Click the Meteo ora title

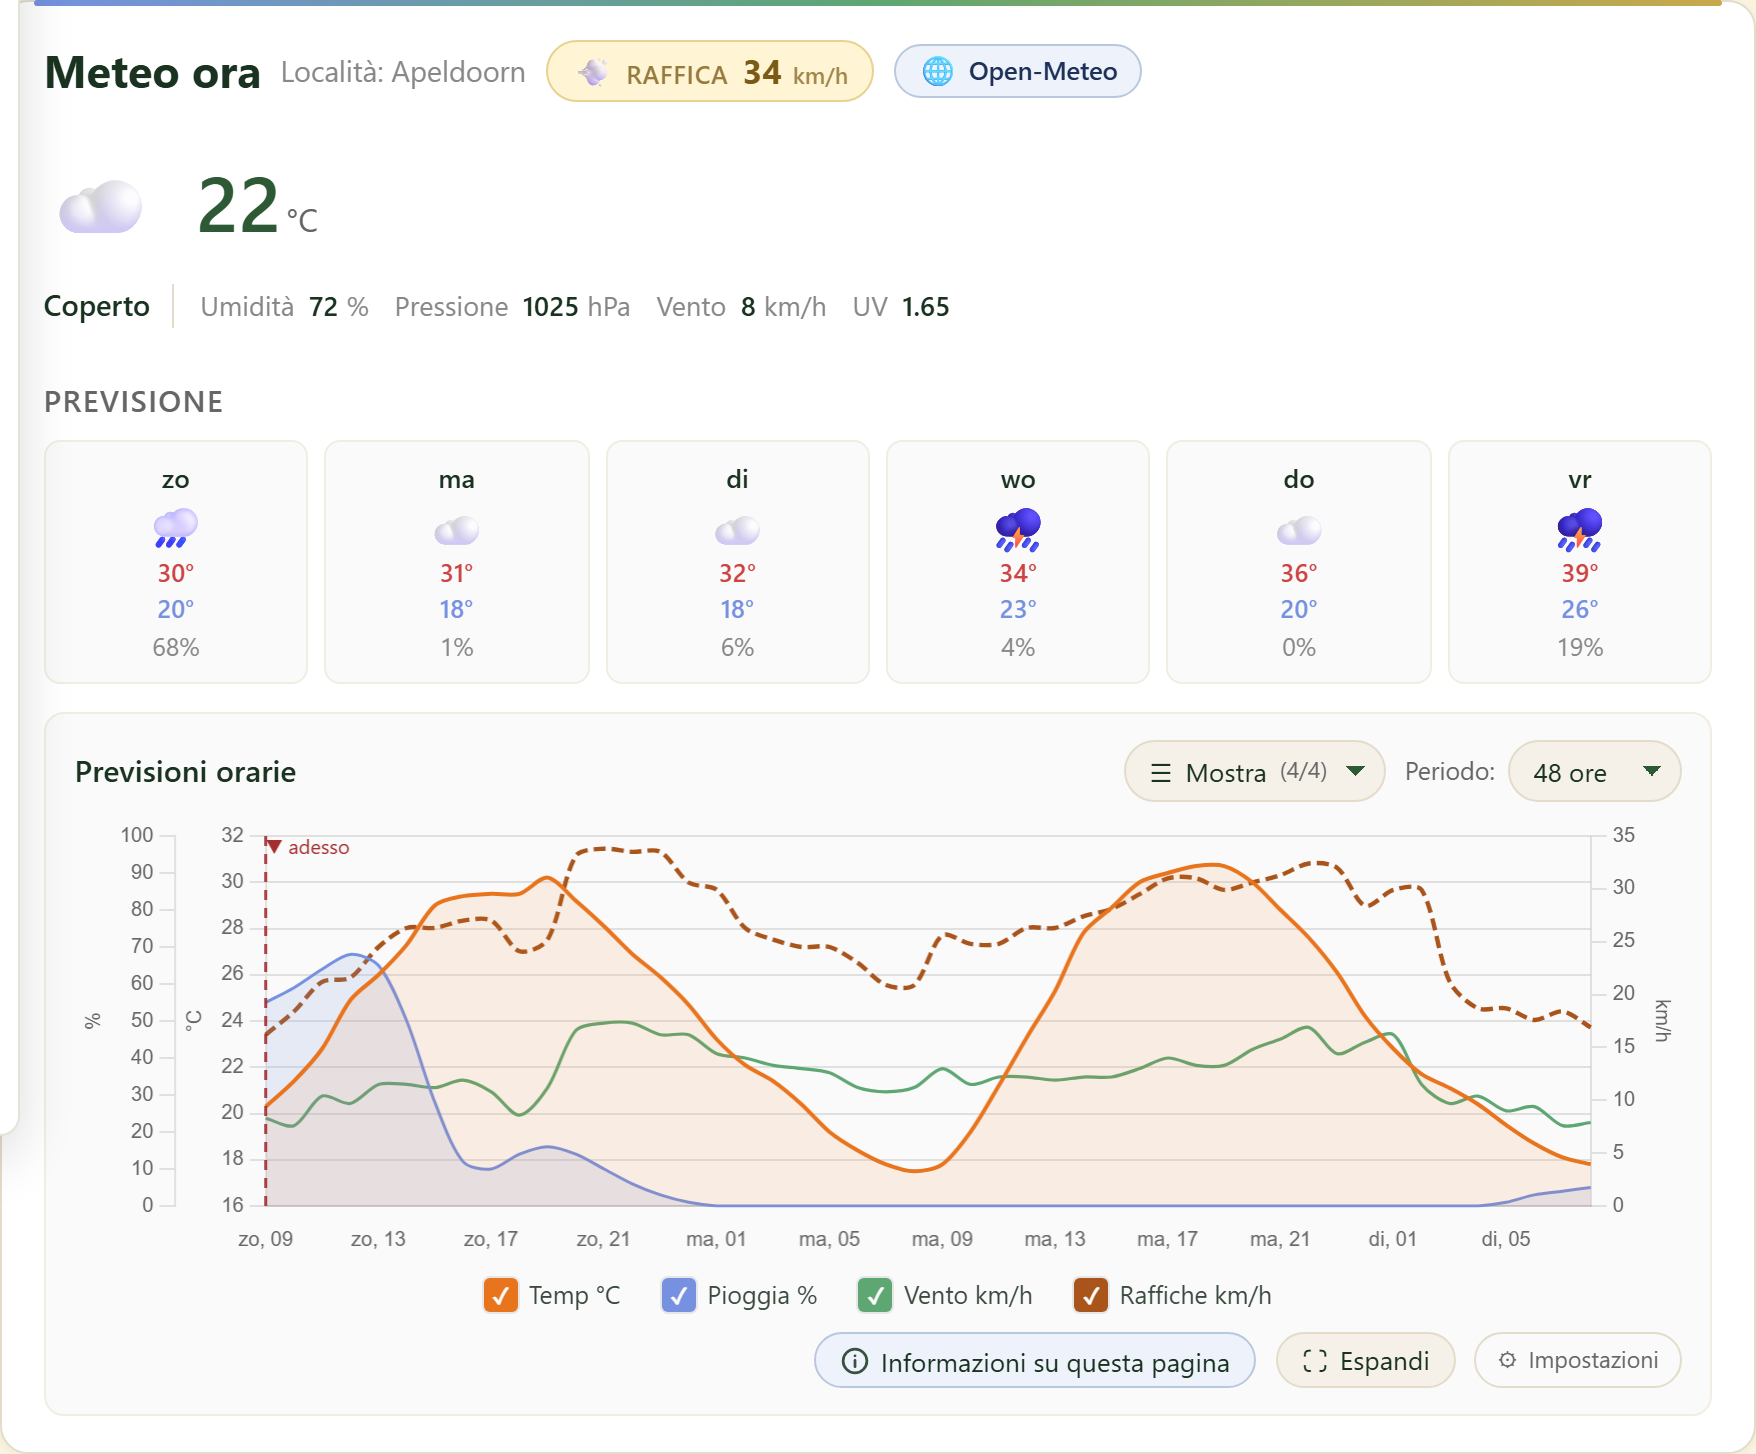coord(152,73)
